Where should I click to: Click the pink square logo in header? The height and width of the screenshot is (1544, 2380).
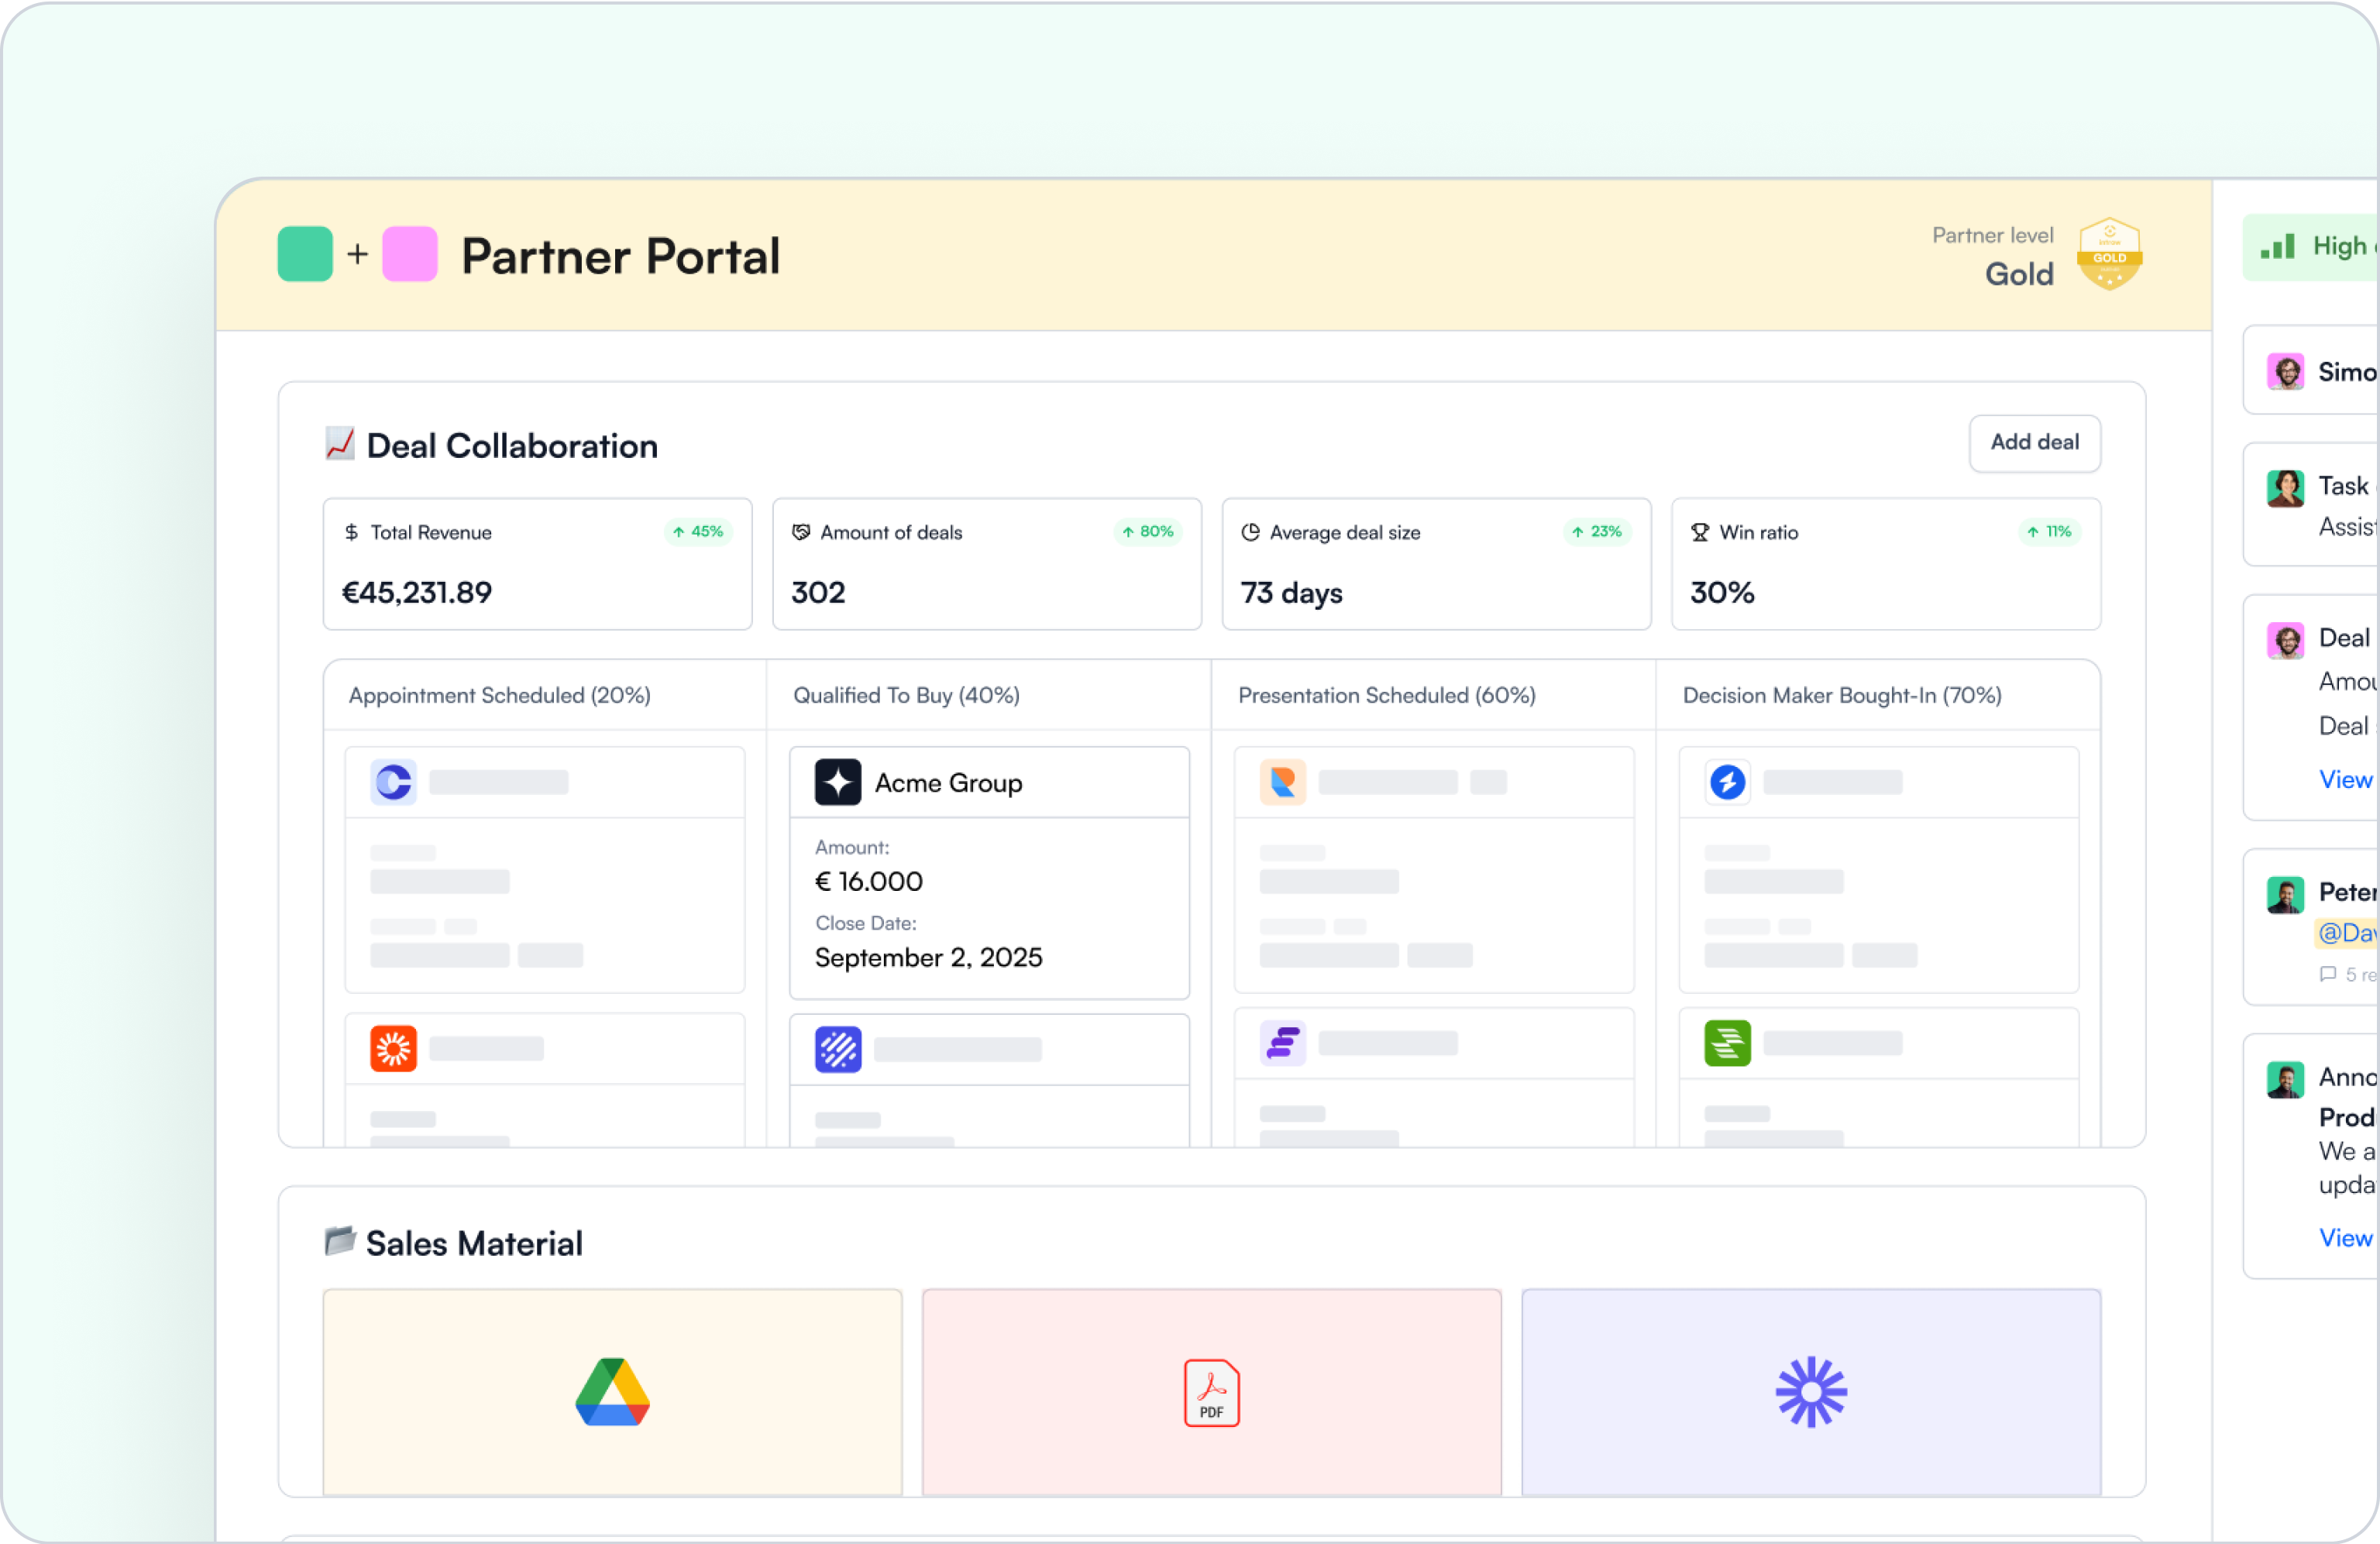(410, 254)
